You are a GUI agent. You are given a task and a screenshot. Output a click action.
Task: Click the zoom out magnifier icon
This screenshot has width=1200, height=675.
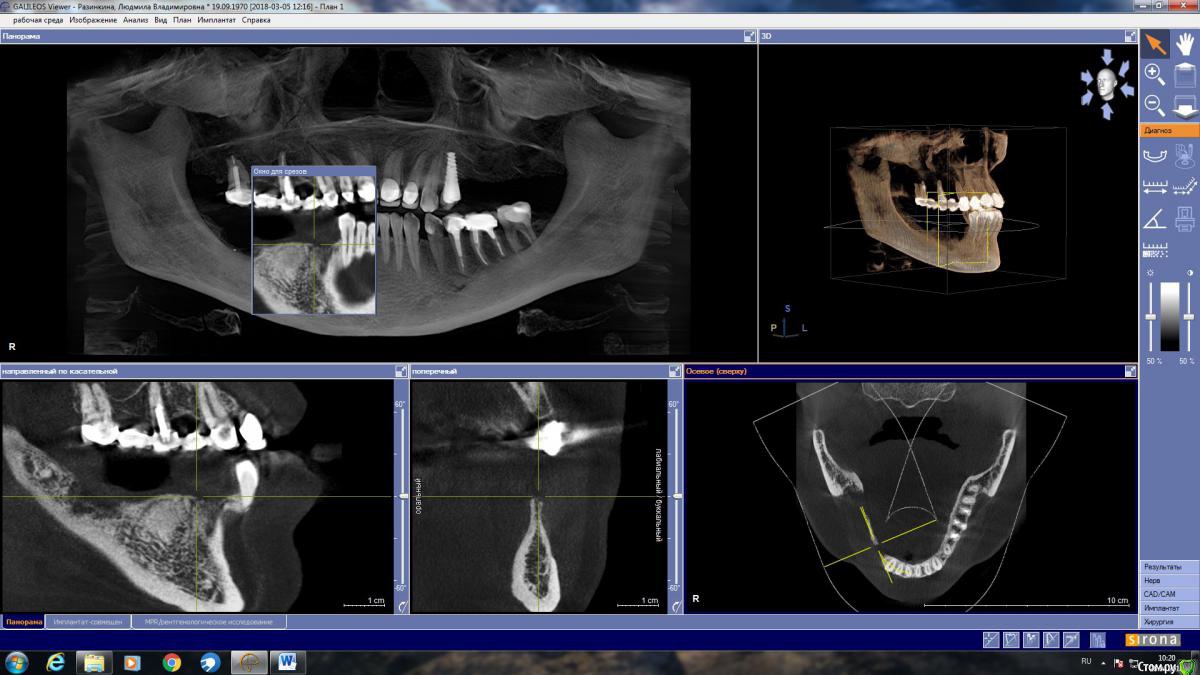pos(1154,105)
